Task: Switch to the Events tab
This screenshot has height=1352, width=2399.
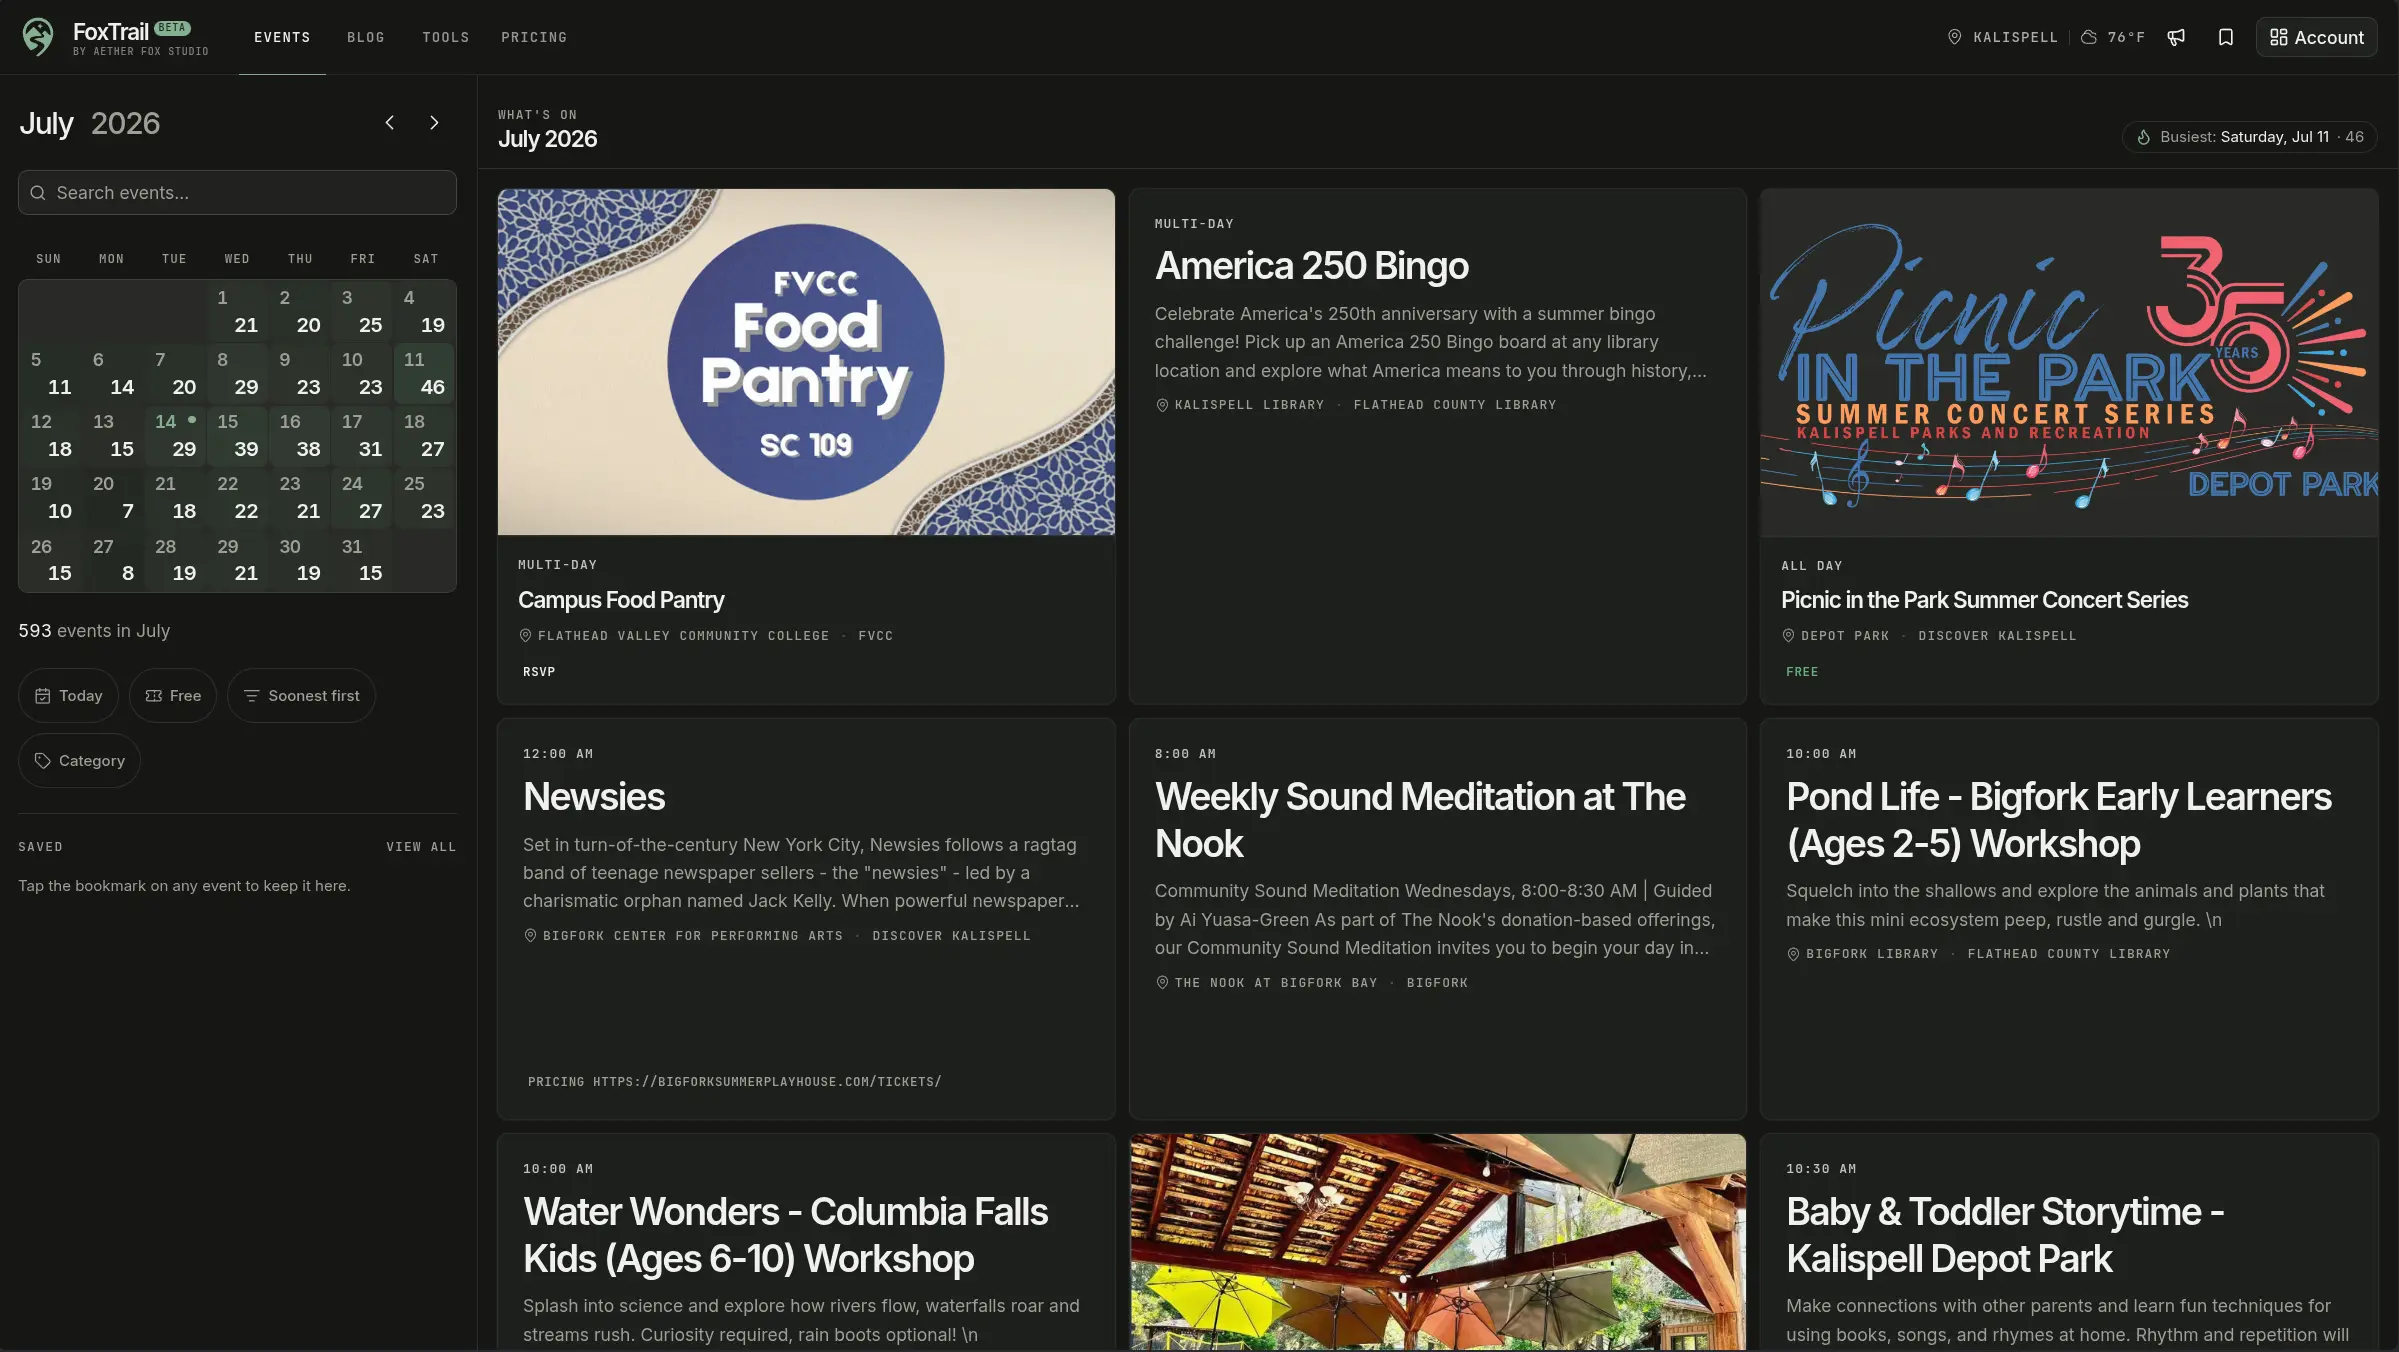Action: 282,37
